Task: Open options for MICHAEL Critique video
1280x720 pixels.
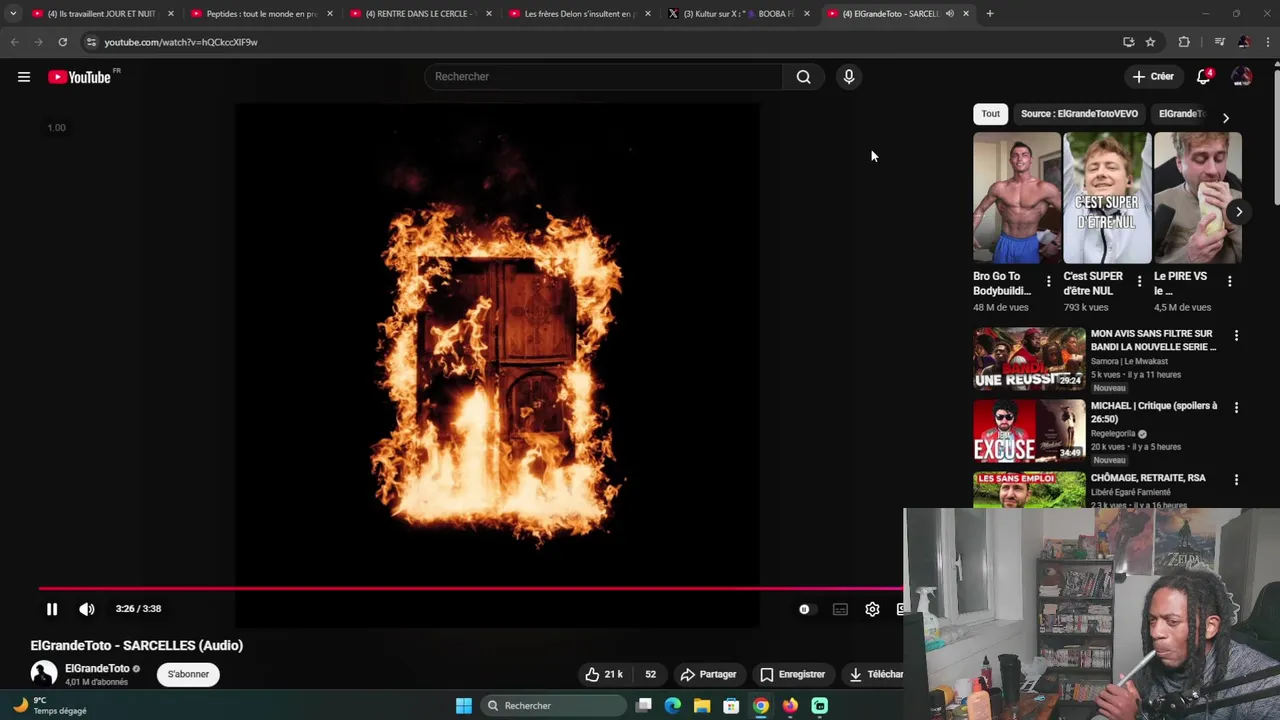Action: [1236, 408]
